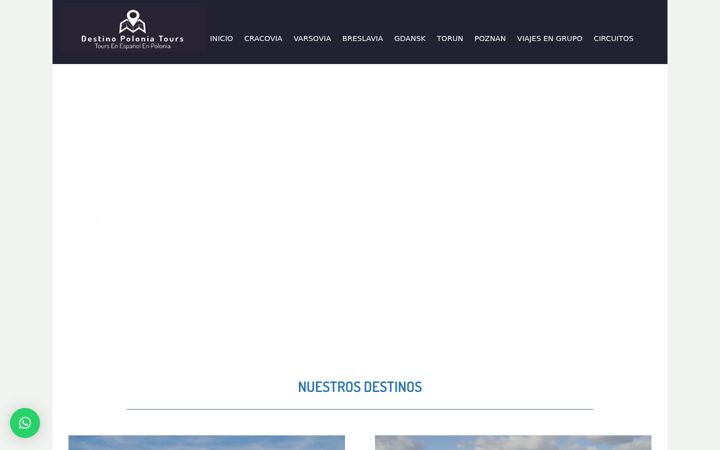
Task: Select GDANSK in the navigation bar
Action: click(410, 39)
